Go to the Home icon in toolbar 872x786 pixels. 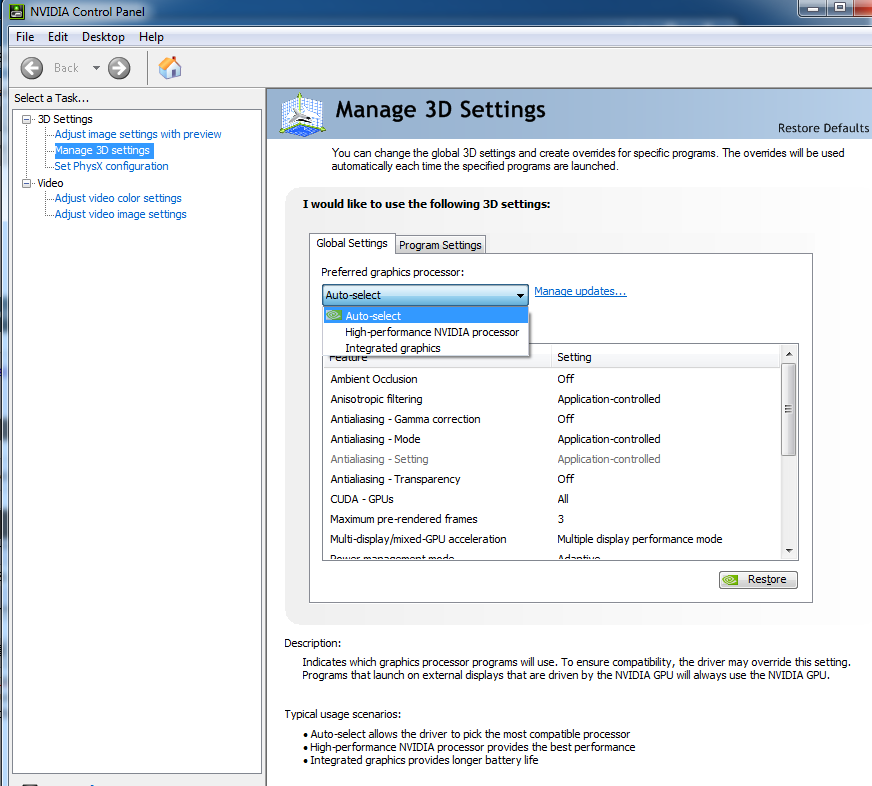170,68
